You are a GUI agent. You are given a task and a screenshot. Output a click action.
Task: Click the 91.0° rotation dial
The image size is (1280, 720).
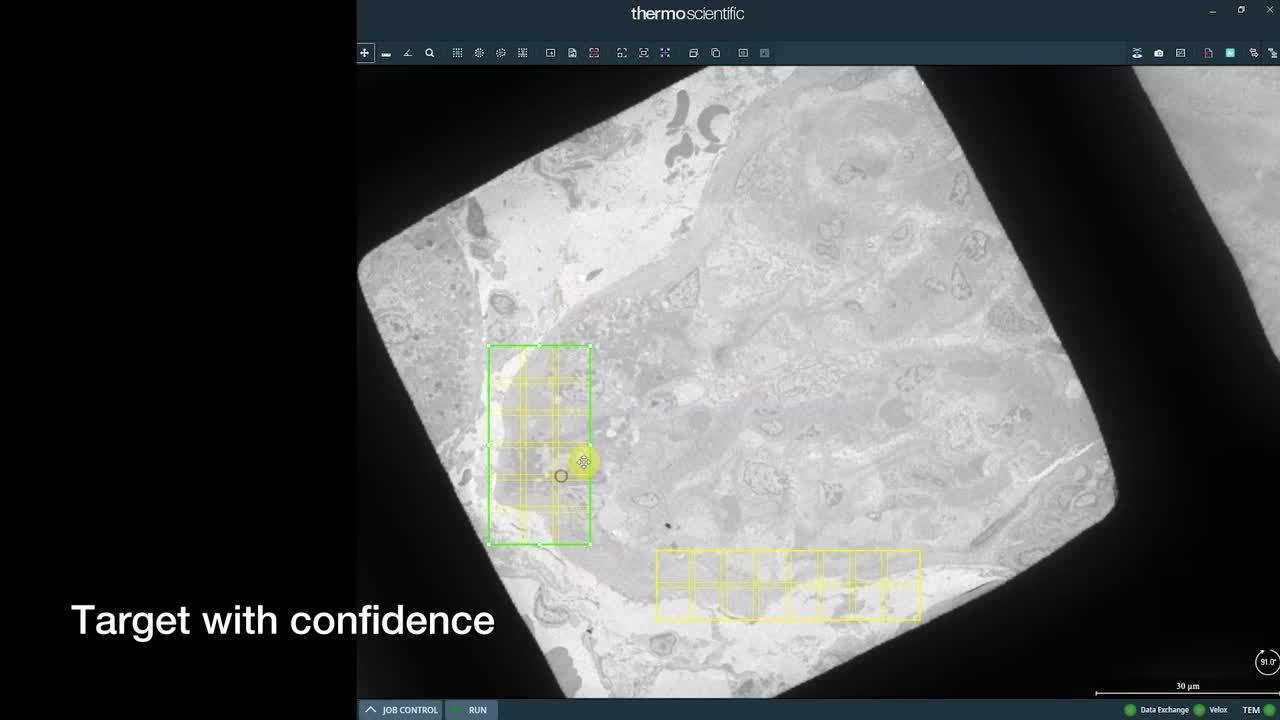tap(1267, 662)
